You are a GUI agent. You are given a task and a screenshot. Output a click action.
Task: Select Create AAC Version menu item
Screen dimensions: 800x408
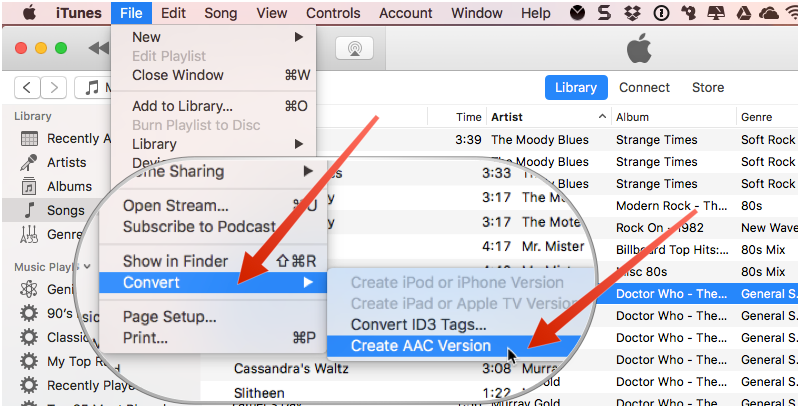420,346
